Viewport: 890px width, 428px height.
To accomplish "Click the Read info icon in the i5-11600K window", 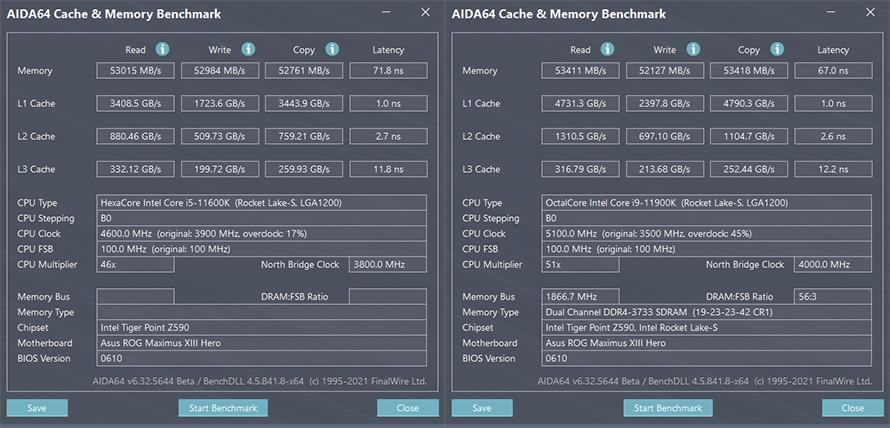I will click(x=162, y=49).
